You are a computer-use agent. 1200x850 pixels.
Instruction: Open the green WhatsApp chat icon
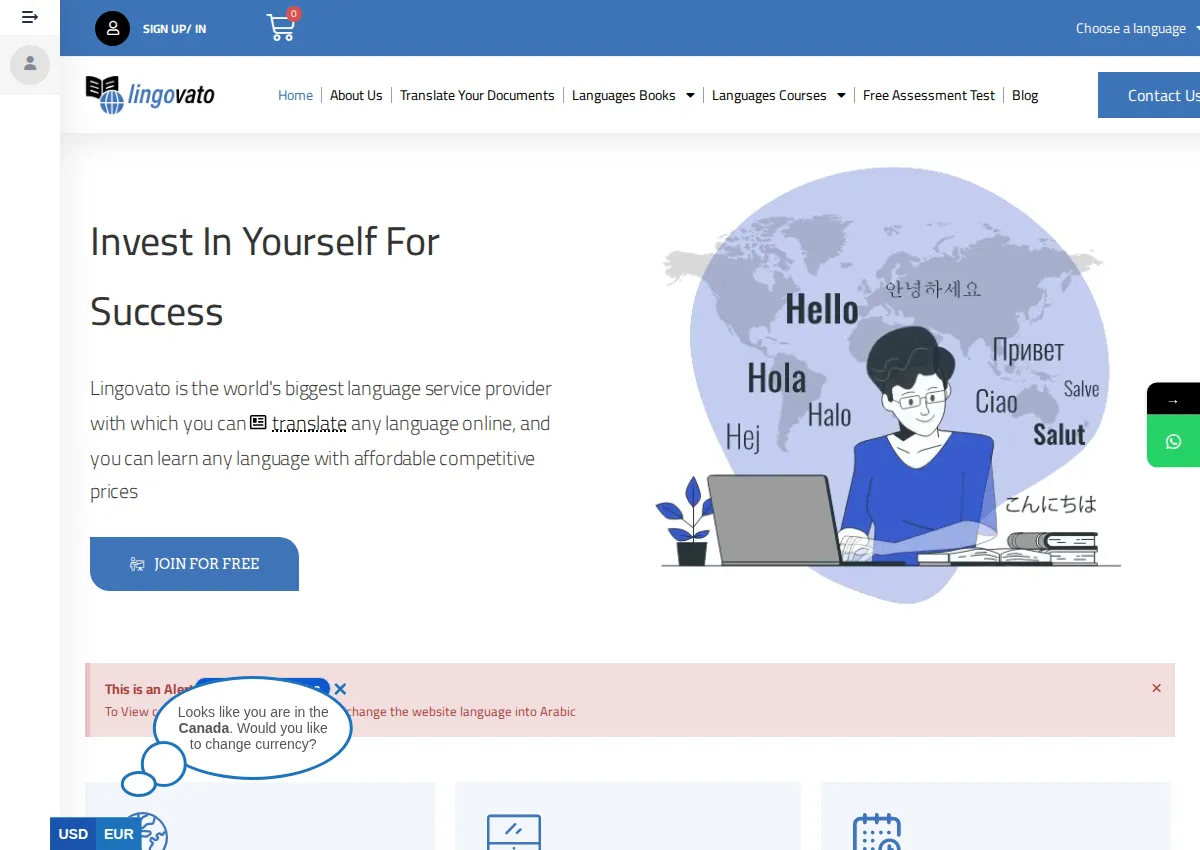[x=1174, y=441]
